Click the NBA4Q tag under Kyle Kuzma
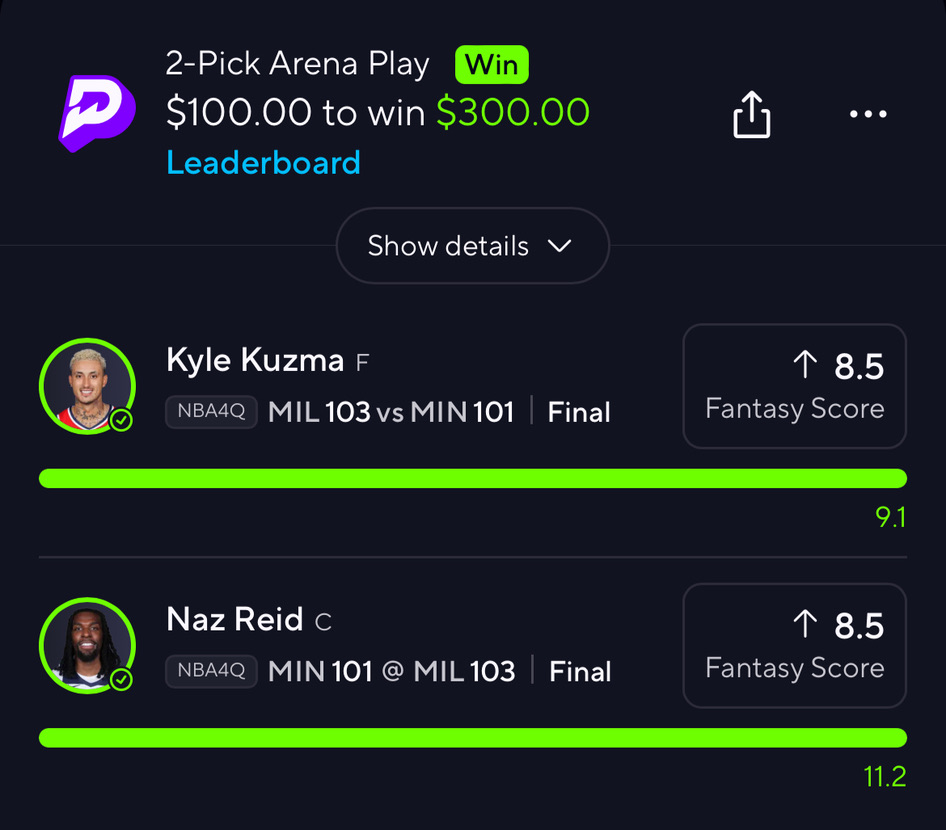The width and height of the screenshot is (946, 830). (211, 412)
